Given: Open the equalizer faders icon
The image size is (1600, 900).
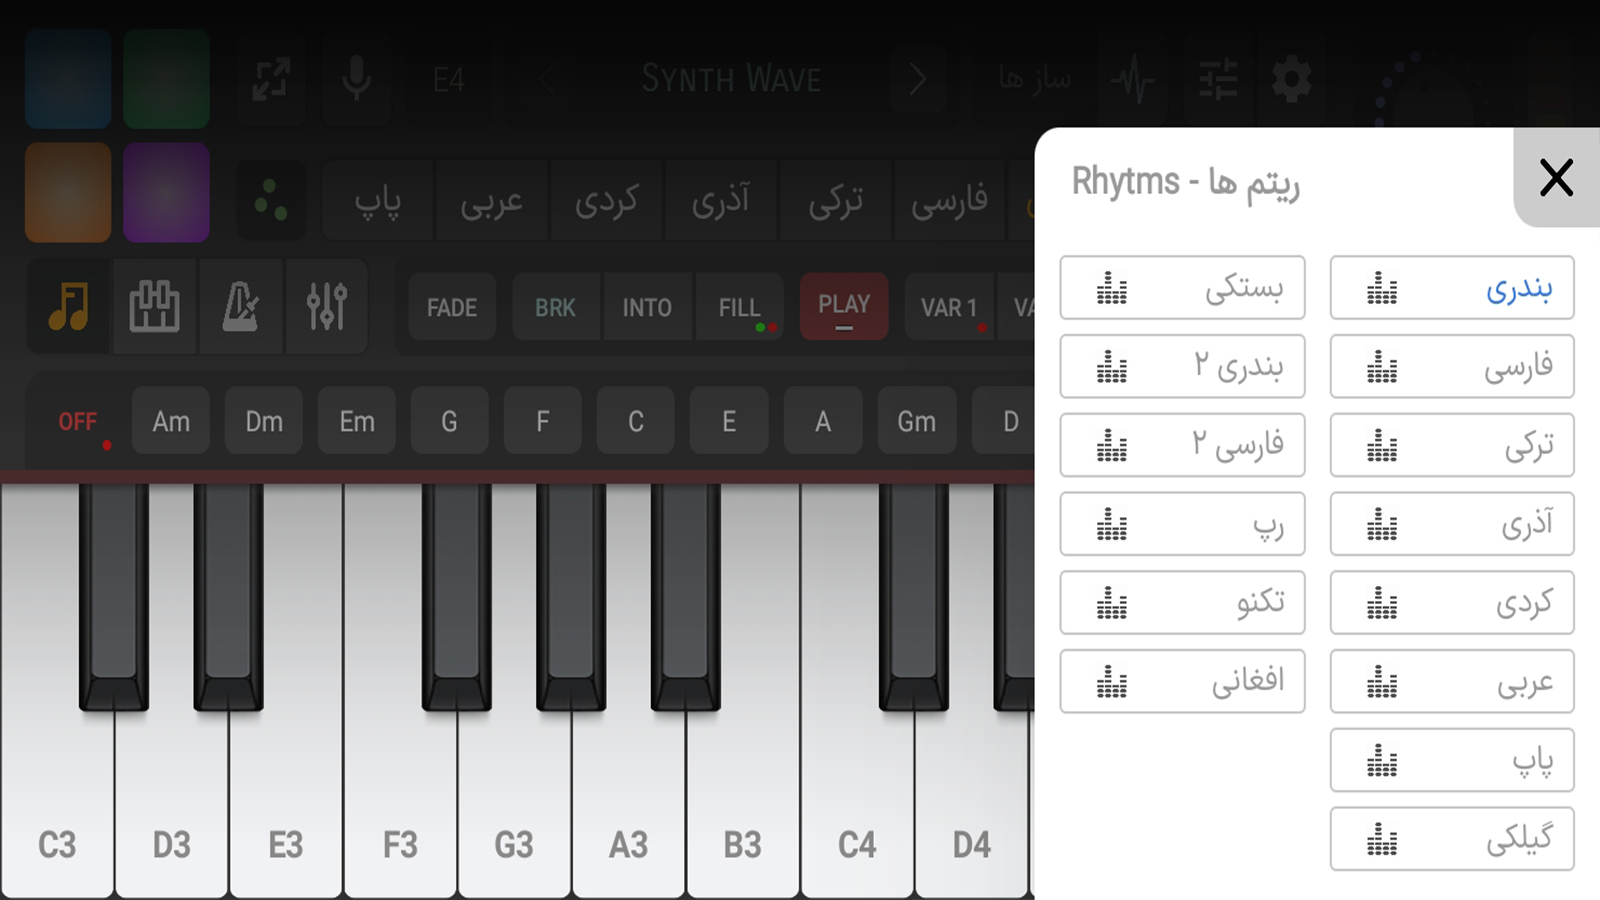Looking at the screenshot, I should pyautogui.click(x=327, y=306).
